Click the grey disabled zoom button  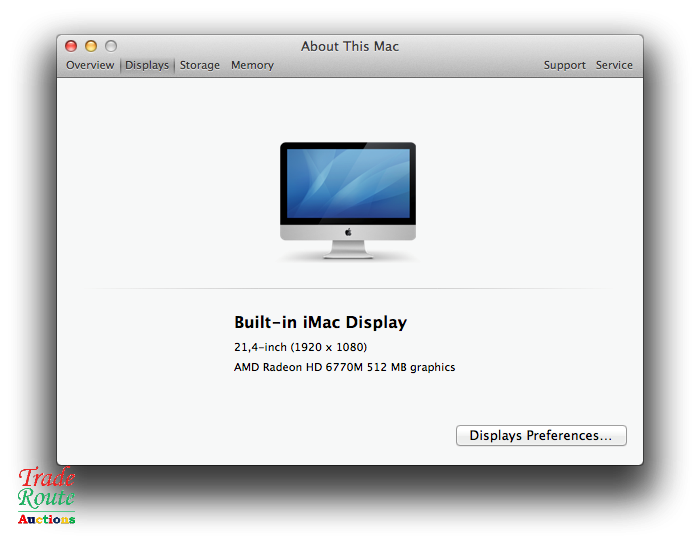point(111,46)
